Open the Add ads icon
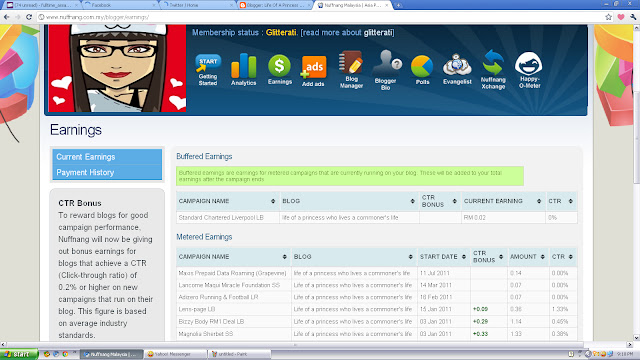The image size is (640, 360). (x=313, y=71)
